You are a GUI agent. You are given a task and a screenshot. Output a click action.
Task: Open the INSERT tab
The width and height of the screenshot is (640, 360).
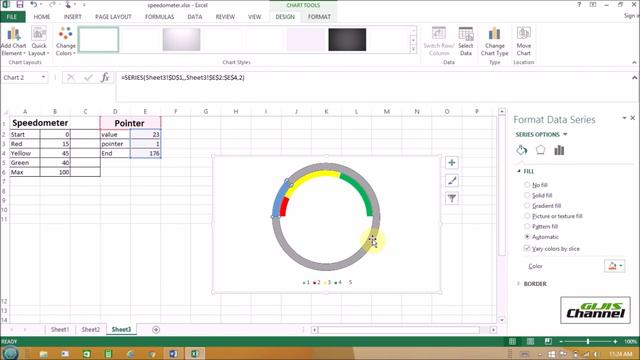[73, 17]
